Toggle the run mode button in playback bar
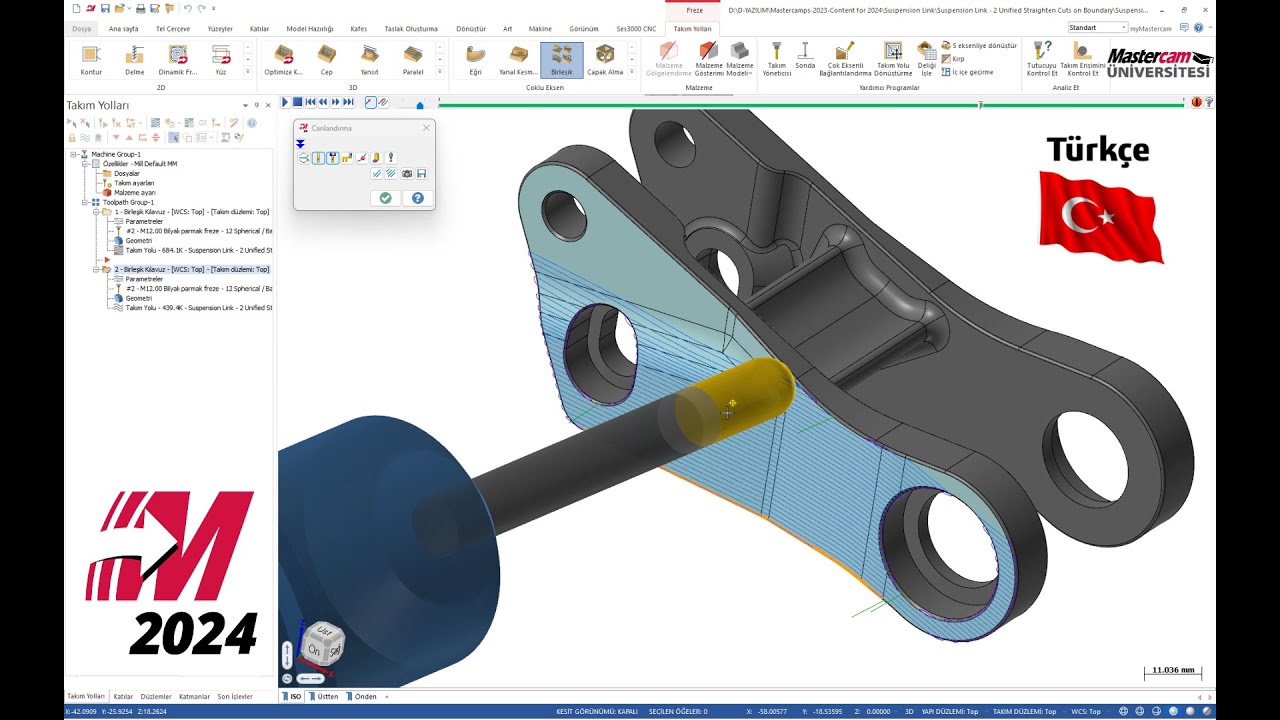The image size is (1280, 720). point(384,102)
